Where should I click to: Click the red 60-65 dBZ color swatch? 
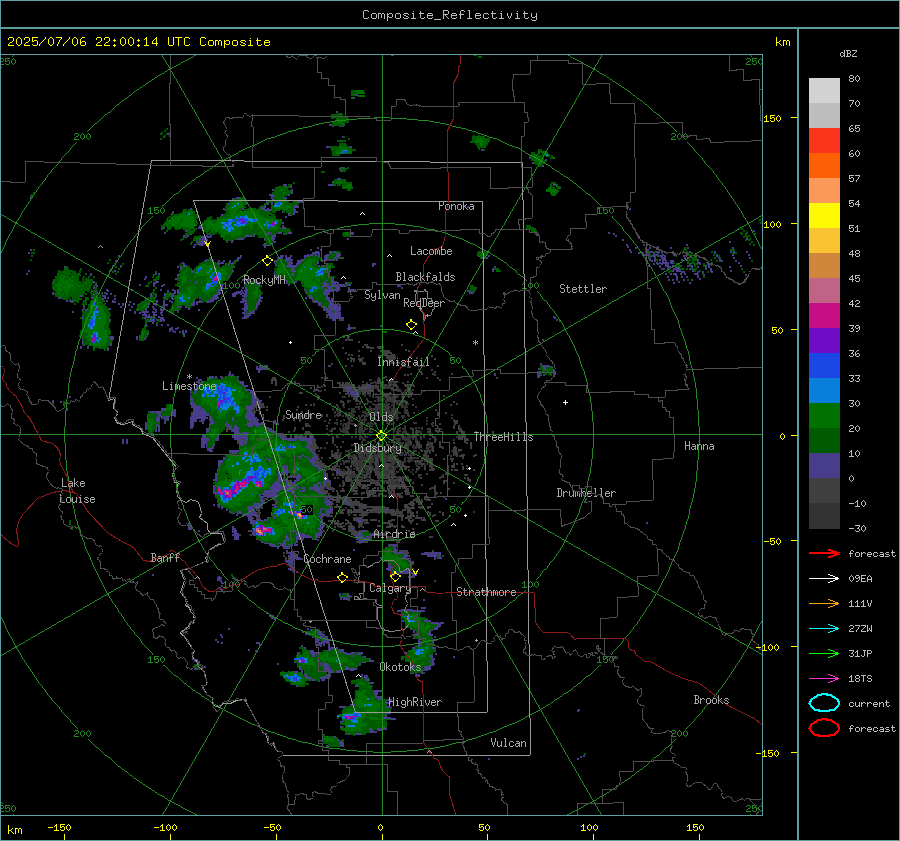(824, 141)
